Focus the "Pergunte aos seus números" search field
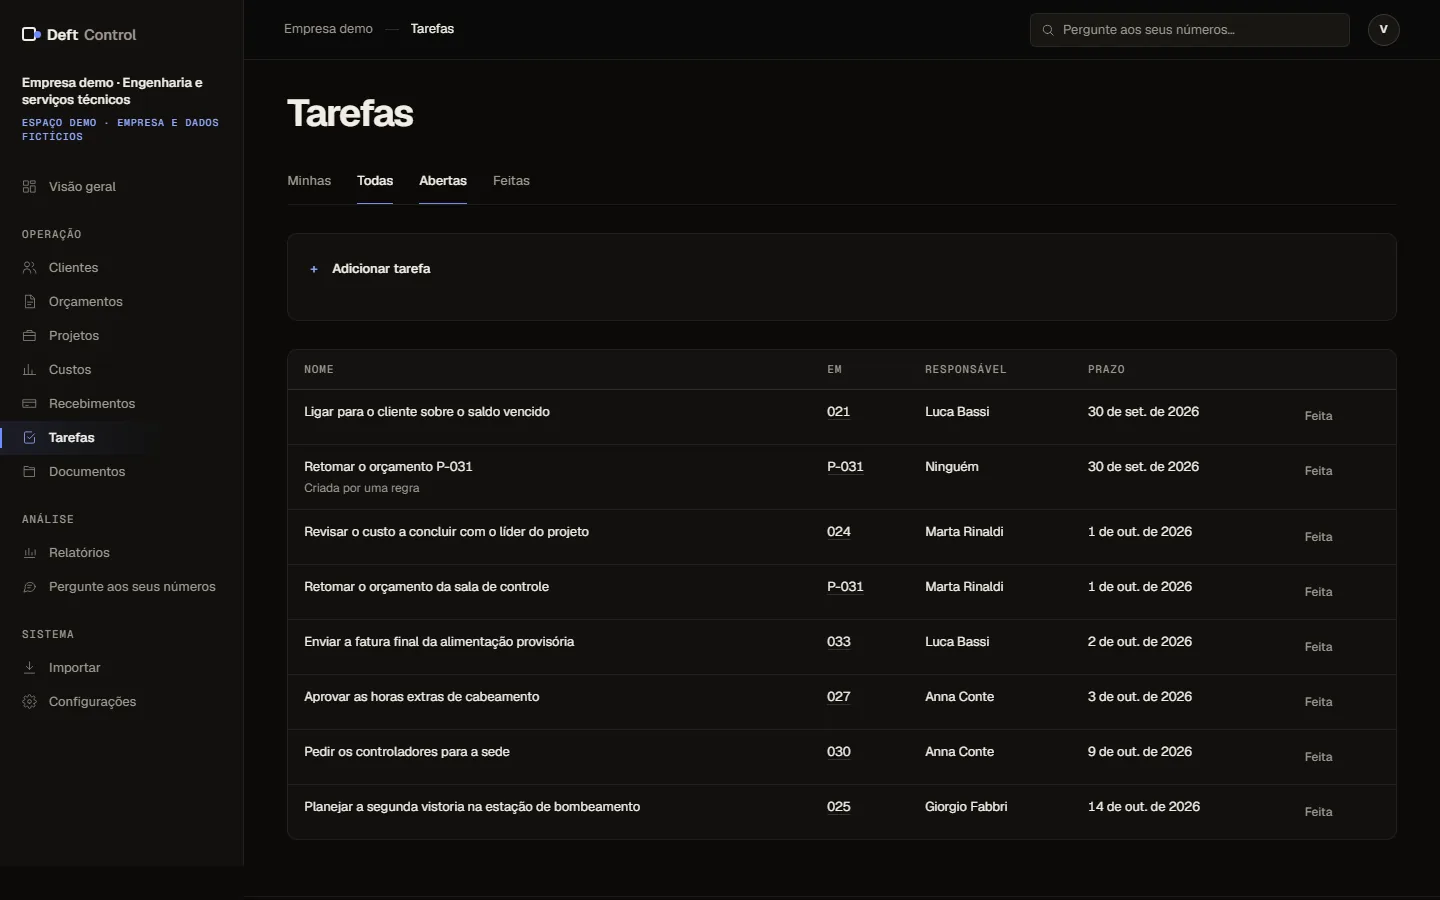1440x900 pixels. click(1190, 30)
